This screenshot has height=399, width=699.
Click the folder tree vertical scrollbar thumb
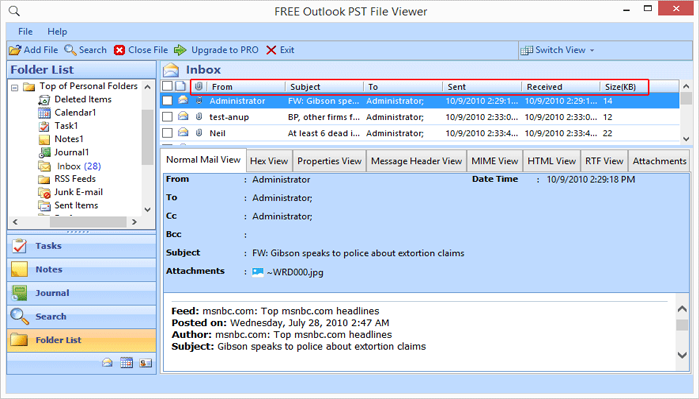(148, 137)
